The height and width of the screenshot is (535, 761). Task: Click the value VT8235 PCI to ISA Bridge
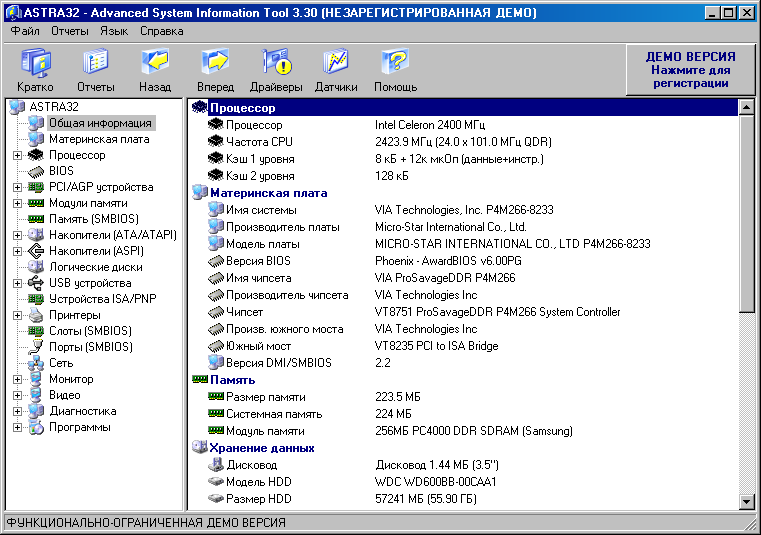pyautogui.click(x=437, y=346)
